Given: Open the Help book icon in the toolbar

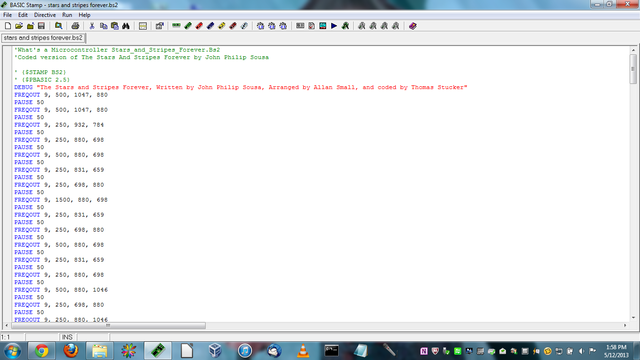Looking at the screenshot, I should click(413, 26).
